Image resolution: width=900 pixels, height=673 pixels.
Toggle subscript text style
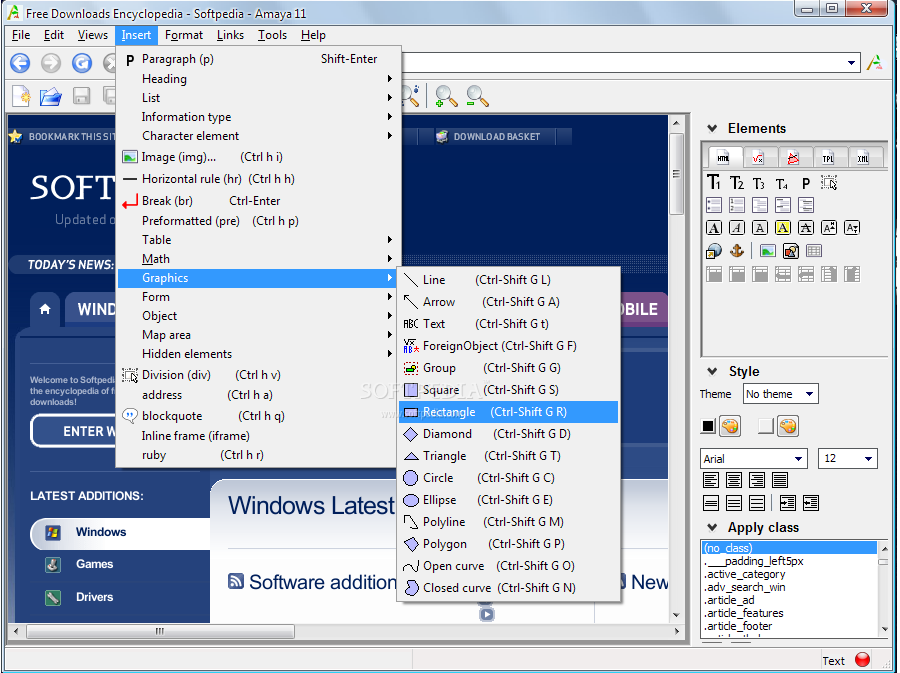[x=852, y=228]
